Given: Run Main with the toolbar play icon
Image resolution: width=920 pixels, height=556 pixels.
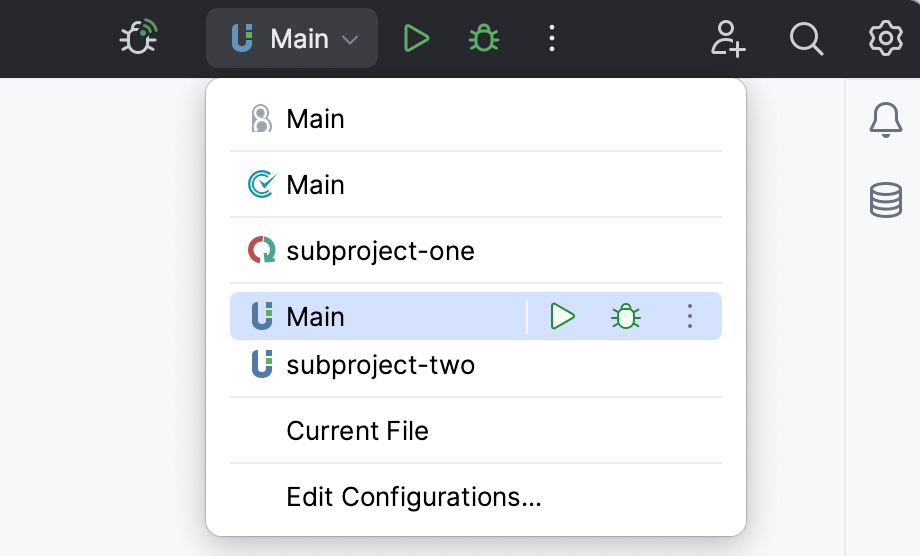Looking at the screenshot, I should (416, 39).
